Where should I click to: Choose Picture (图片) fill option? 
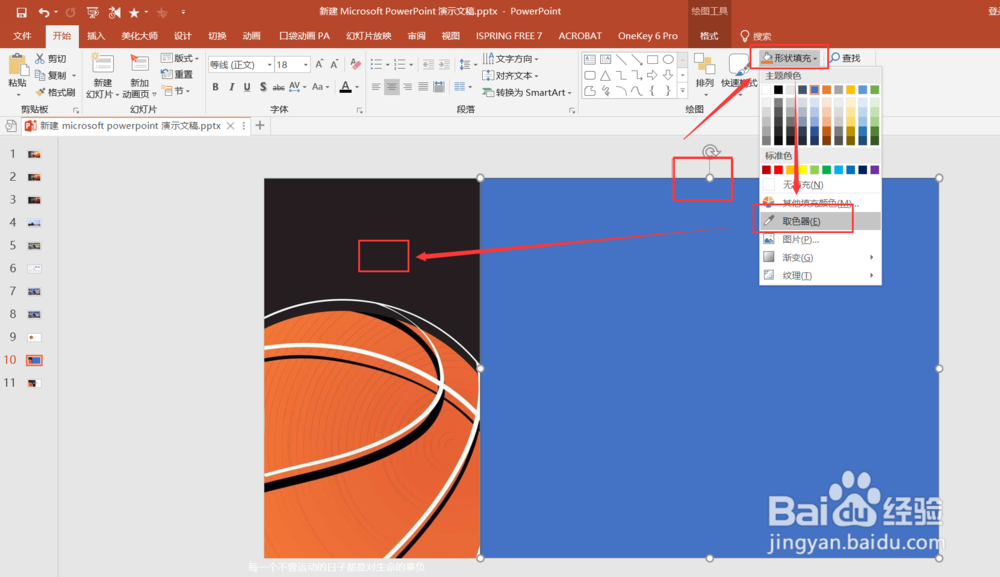[820, 239]
